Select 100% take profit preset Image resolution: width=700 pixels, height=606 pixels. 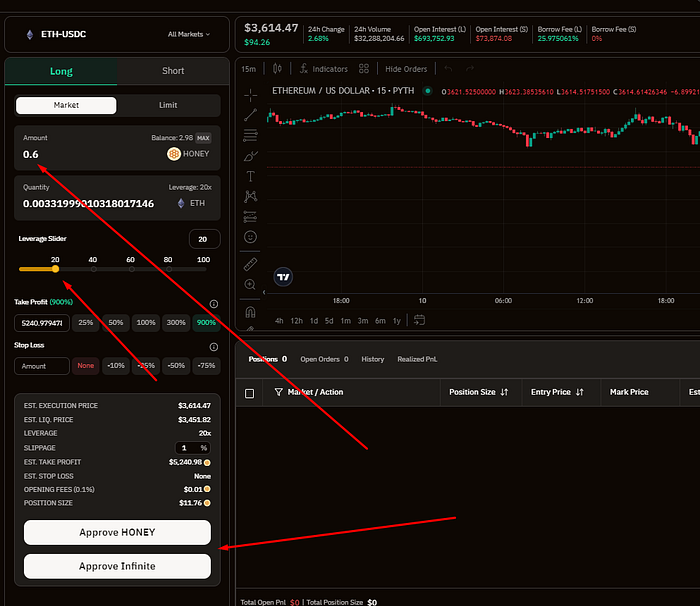pos(146,322)
